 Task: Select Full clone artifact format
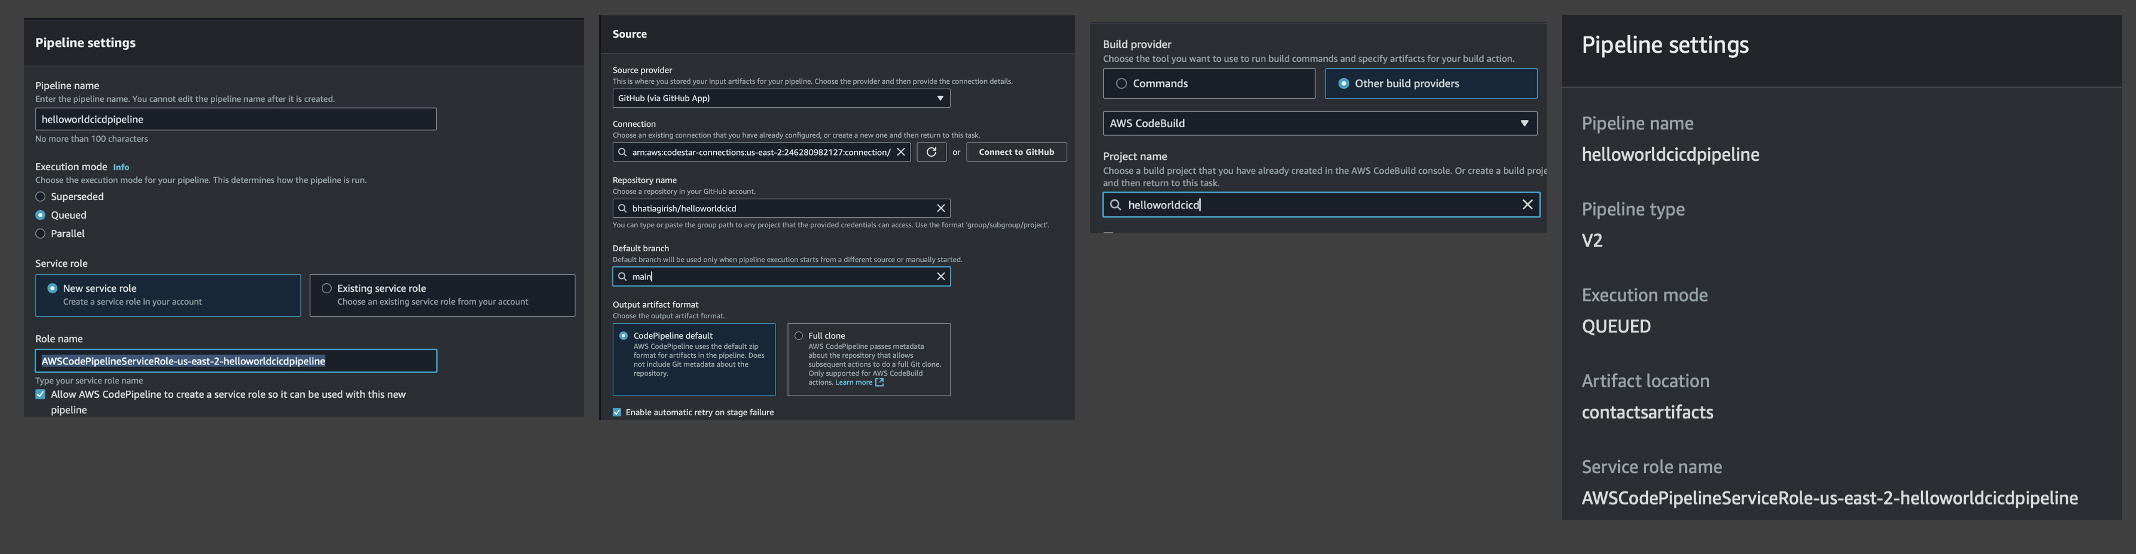[x=869, y=359]
